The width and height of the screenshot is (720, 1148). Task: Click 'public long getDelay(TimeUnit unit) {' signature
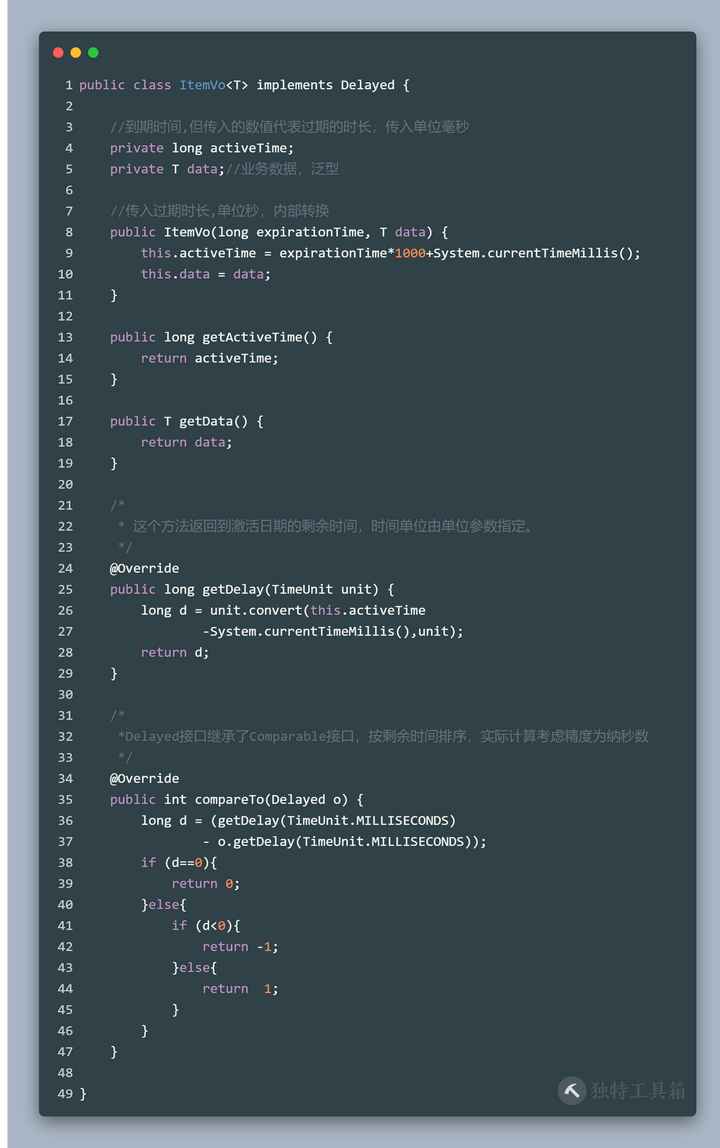pyautogui.click(x=252, y=589)
